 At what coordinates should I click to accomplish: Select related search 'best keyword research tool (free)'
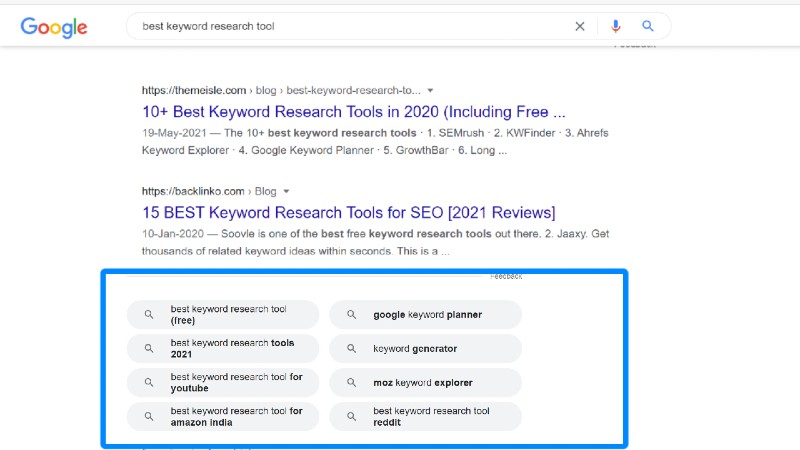point(223,315)
